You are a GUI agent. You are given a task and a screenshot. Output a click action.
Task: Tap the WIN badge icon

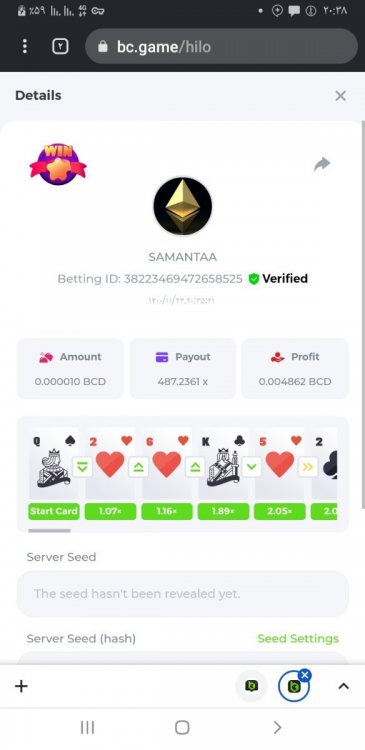pyautogui.click(x=58, y=164)
